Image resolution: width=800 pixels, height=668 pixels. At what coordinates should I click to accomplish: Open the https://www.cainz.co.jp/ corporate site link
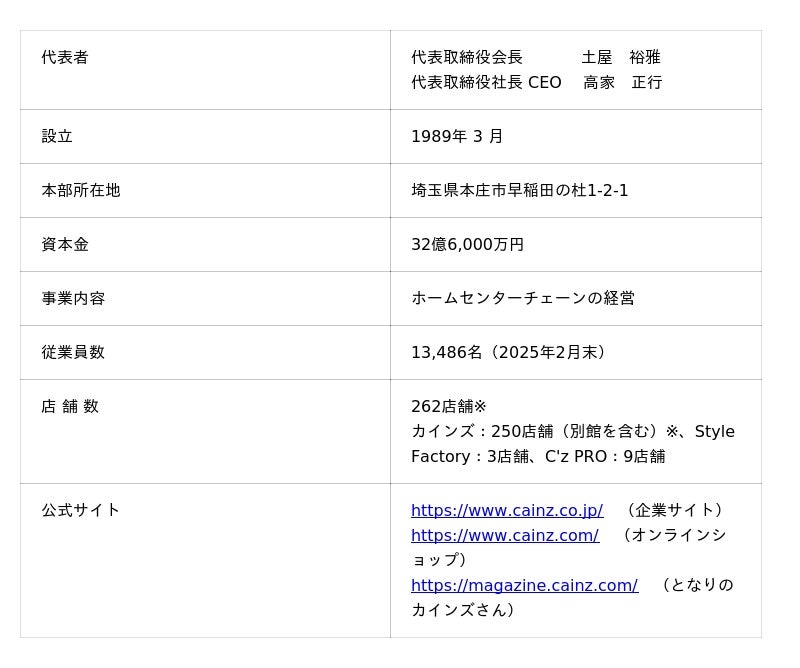tap(506, 510)
